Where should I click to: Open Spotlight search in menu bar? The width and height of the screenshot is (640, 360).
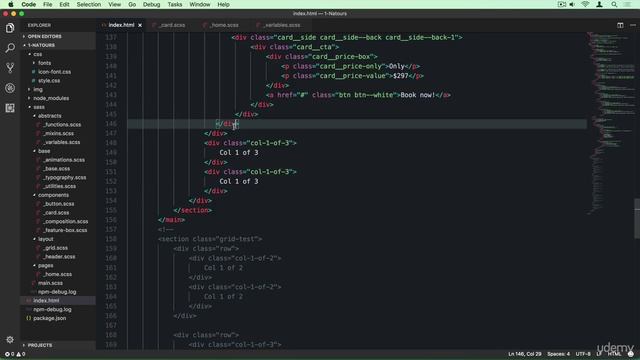(x=614, y=4)
